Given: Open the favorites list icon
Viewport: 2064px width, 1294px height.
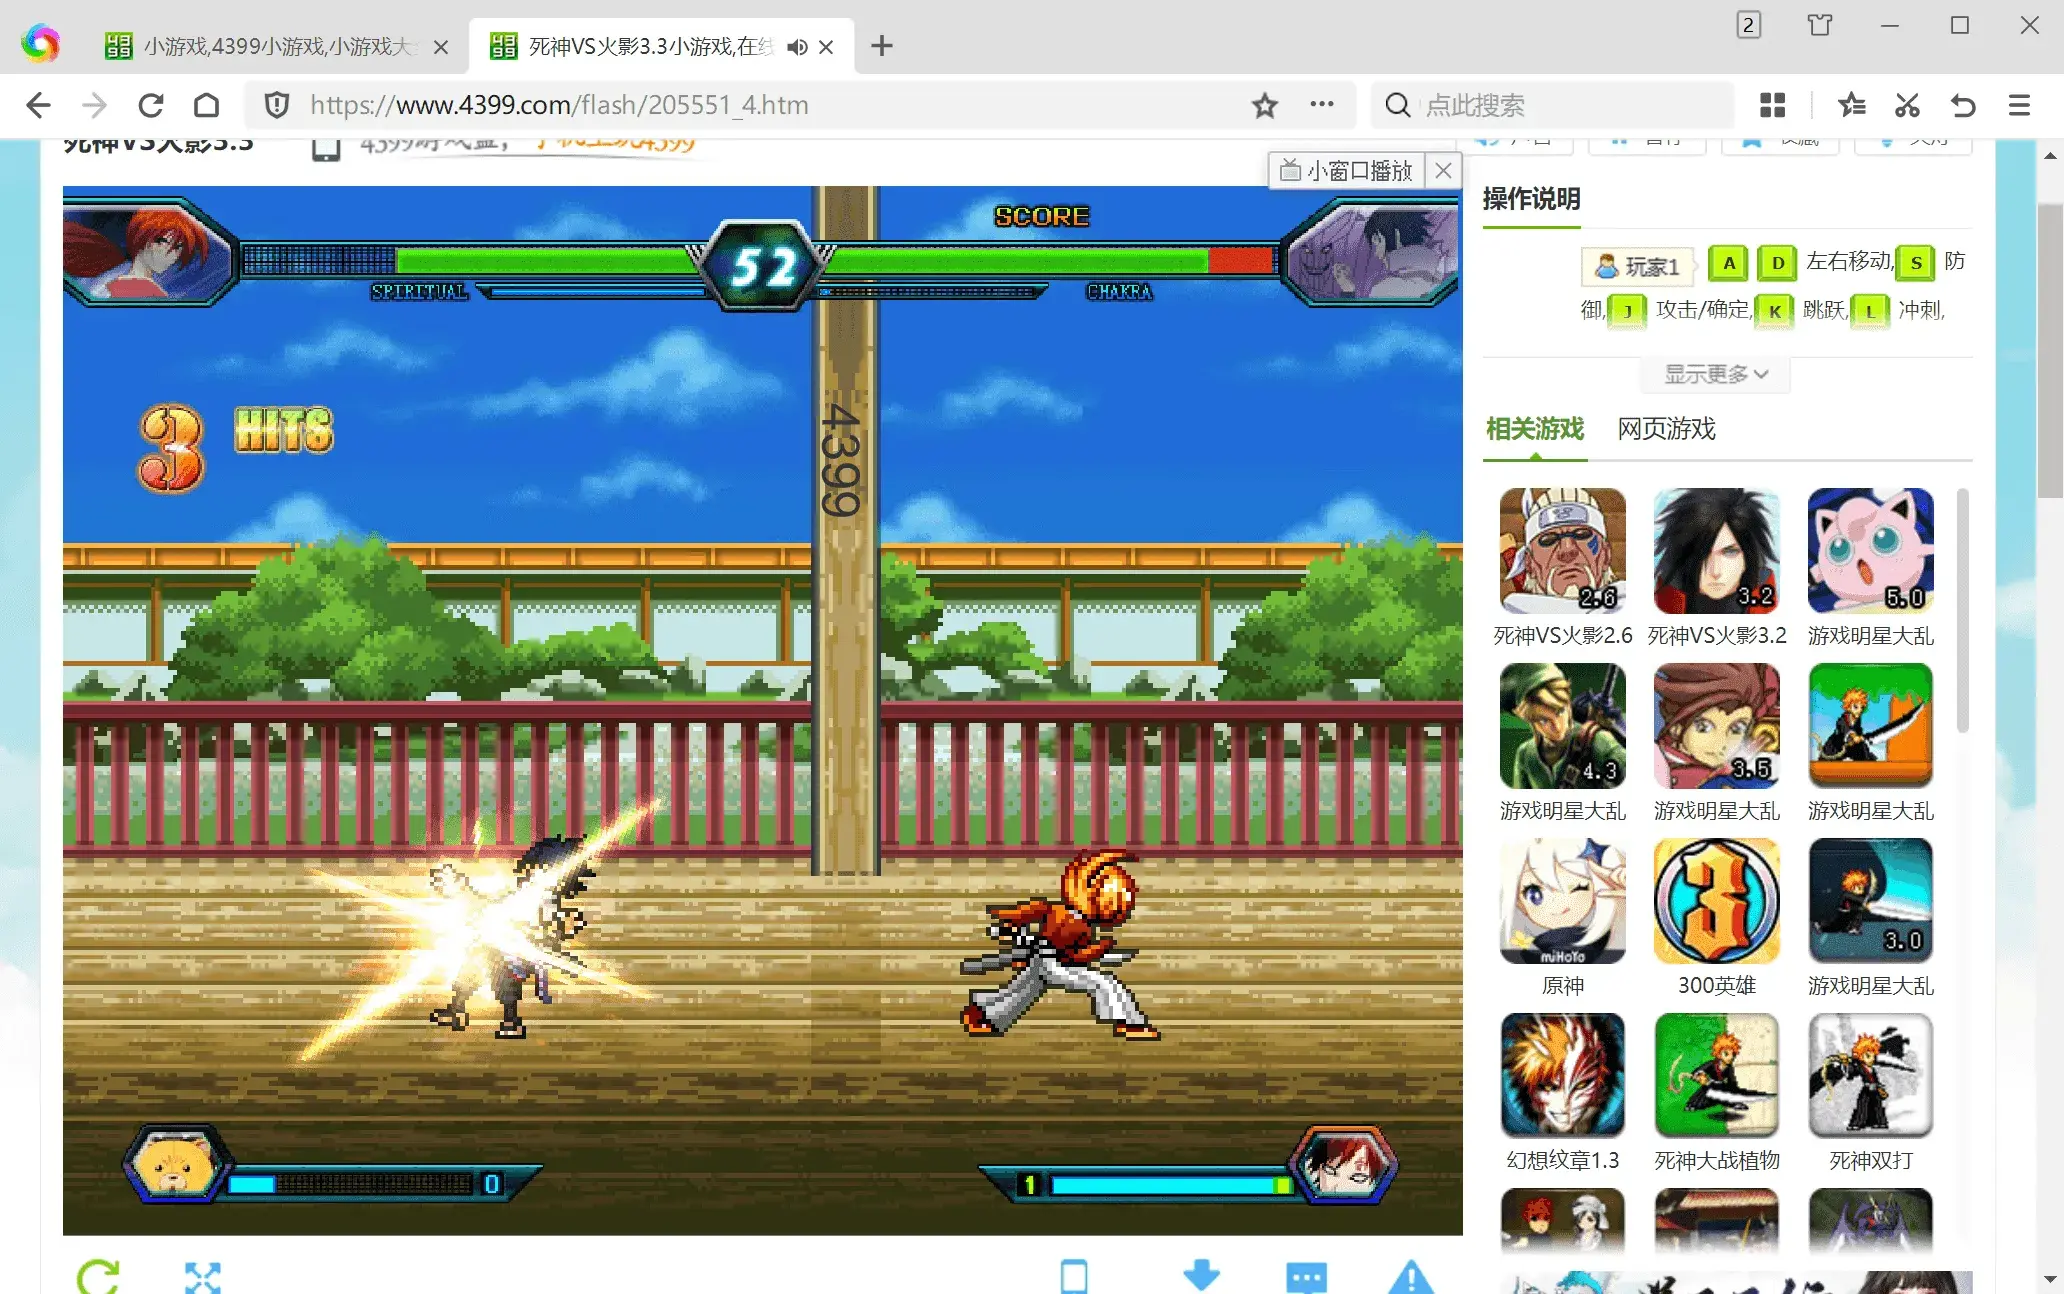Looking at the screenshot, I should [x=1851, y=105].
